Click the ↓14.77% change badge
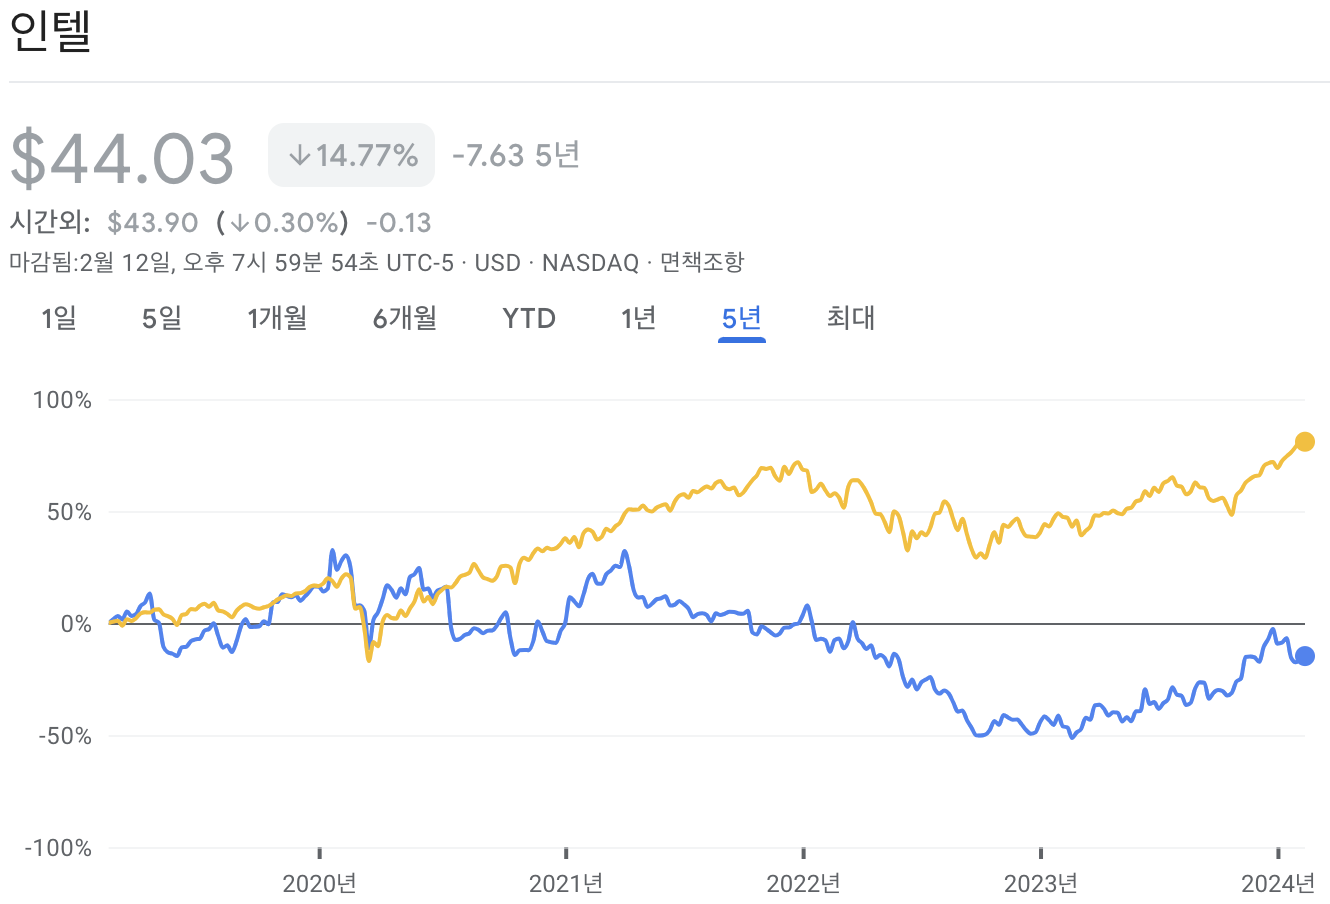This screenshot has width=1330, height=904. [351, 154]
